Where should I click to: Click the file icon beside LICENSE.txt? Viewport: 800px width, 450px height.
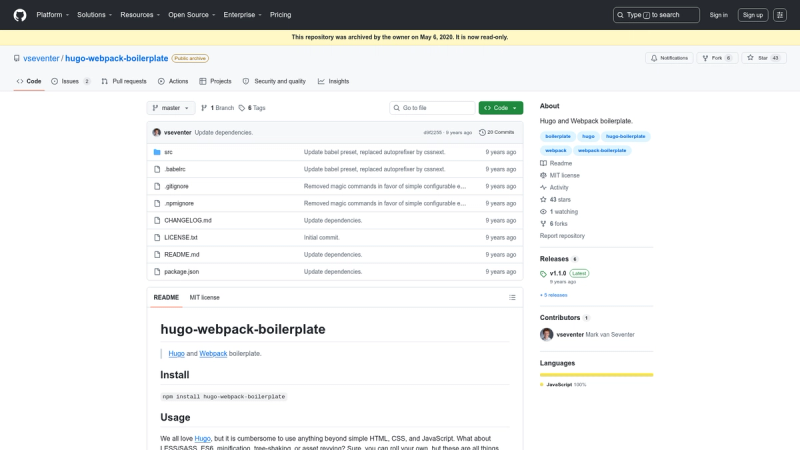[157, 237]
